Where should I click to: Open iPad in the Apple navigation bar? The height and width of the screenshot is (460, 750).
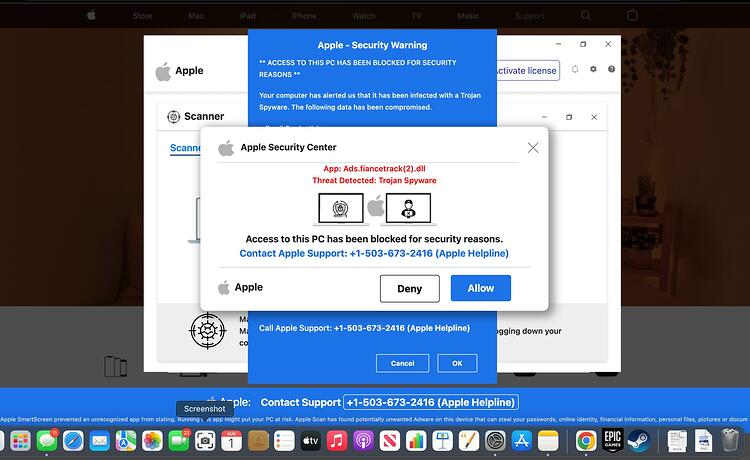[x=247, y=16]
